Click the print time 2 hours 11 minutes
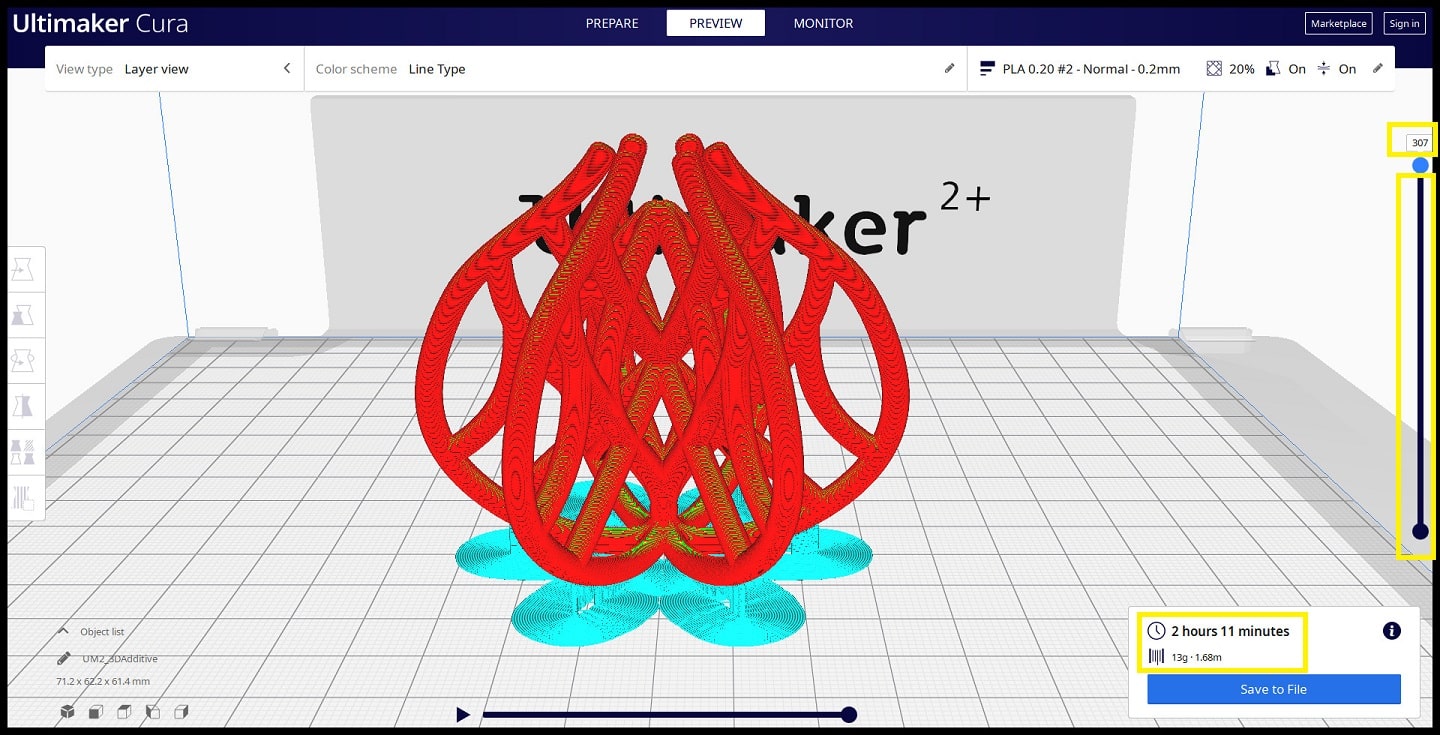Screen dimensions: 1440x735 click(x=1230, y=631)
